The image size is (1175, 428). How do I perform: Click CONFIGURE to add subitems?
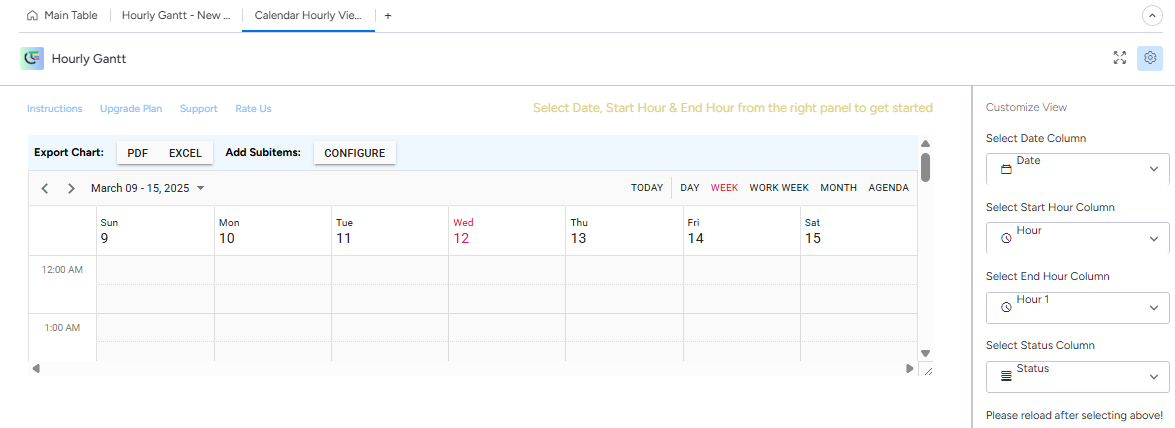pyautogui.click(x=354, y=153)
